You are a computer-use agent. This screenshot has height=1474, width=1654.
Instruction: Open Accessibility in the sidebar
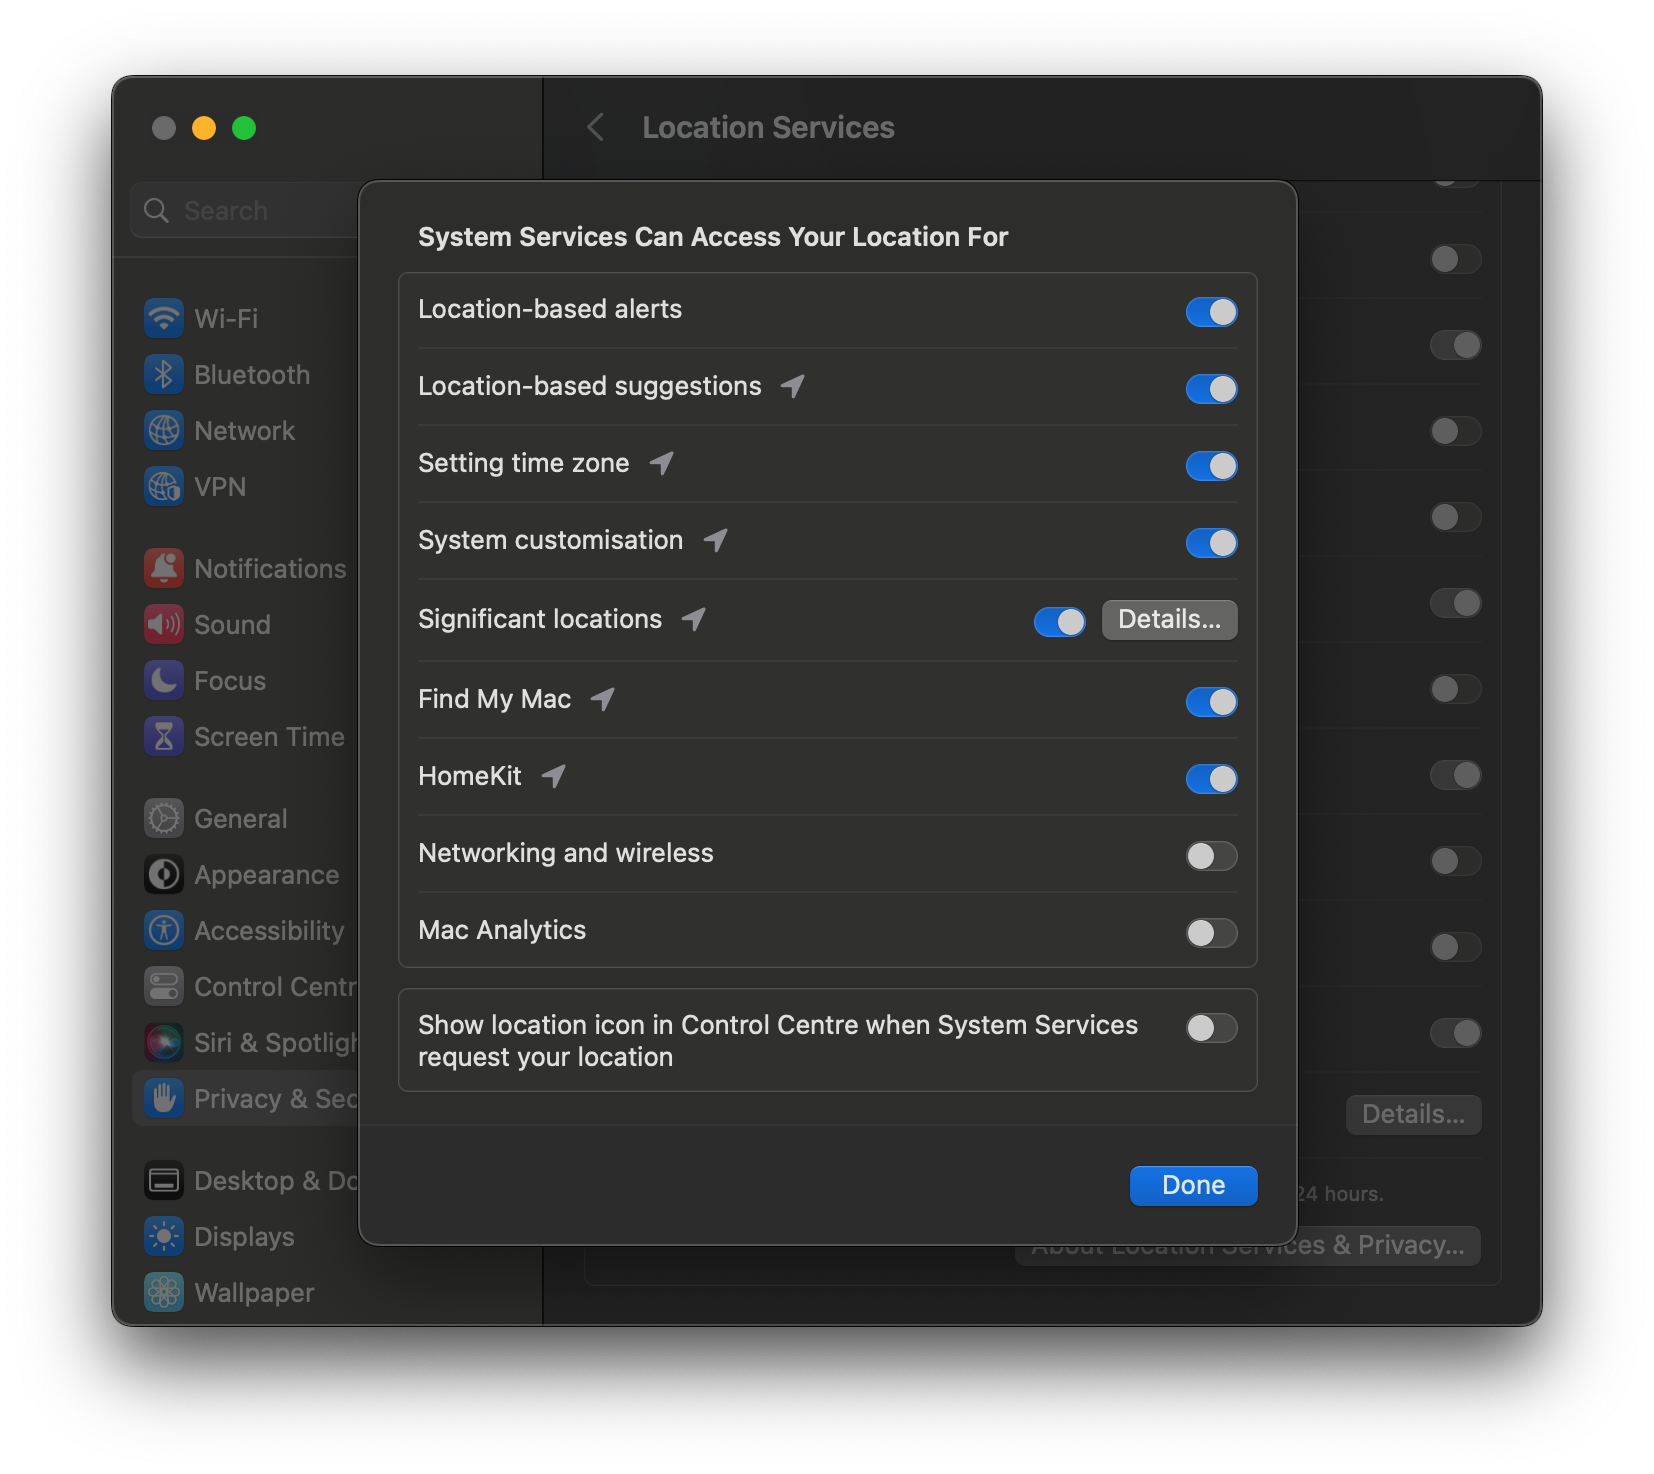(x=245, y=930)
